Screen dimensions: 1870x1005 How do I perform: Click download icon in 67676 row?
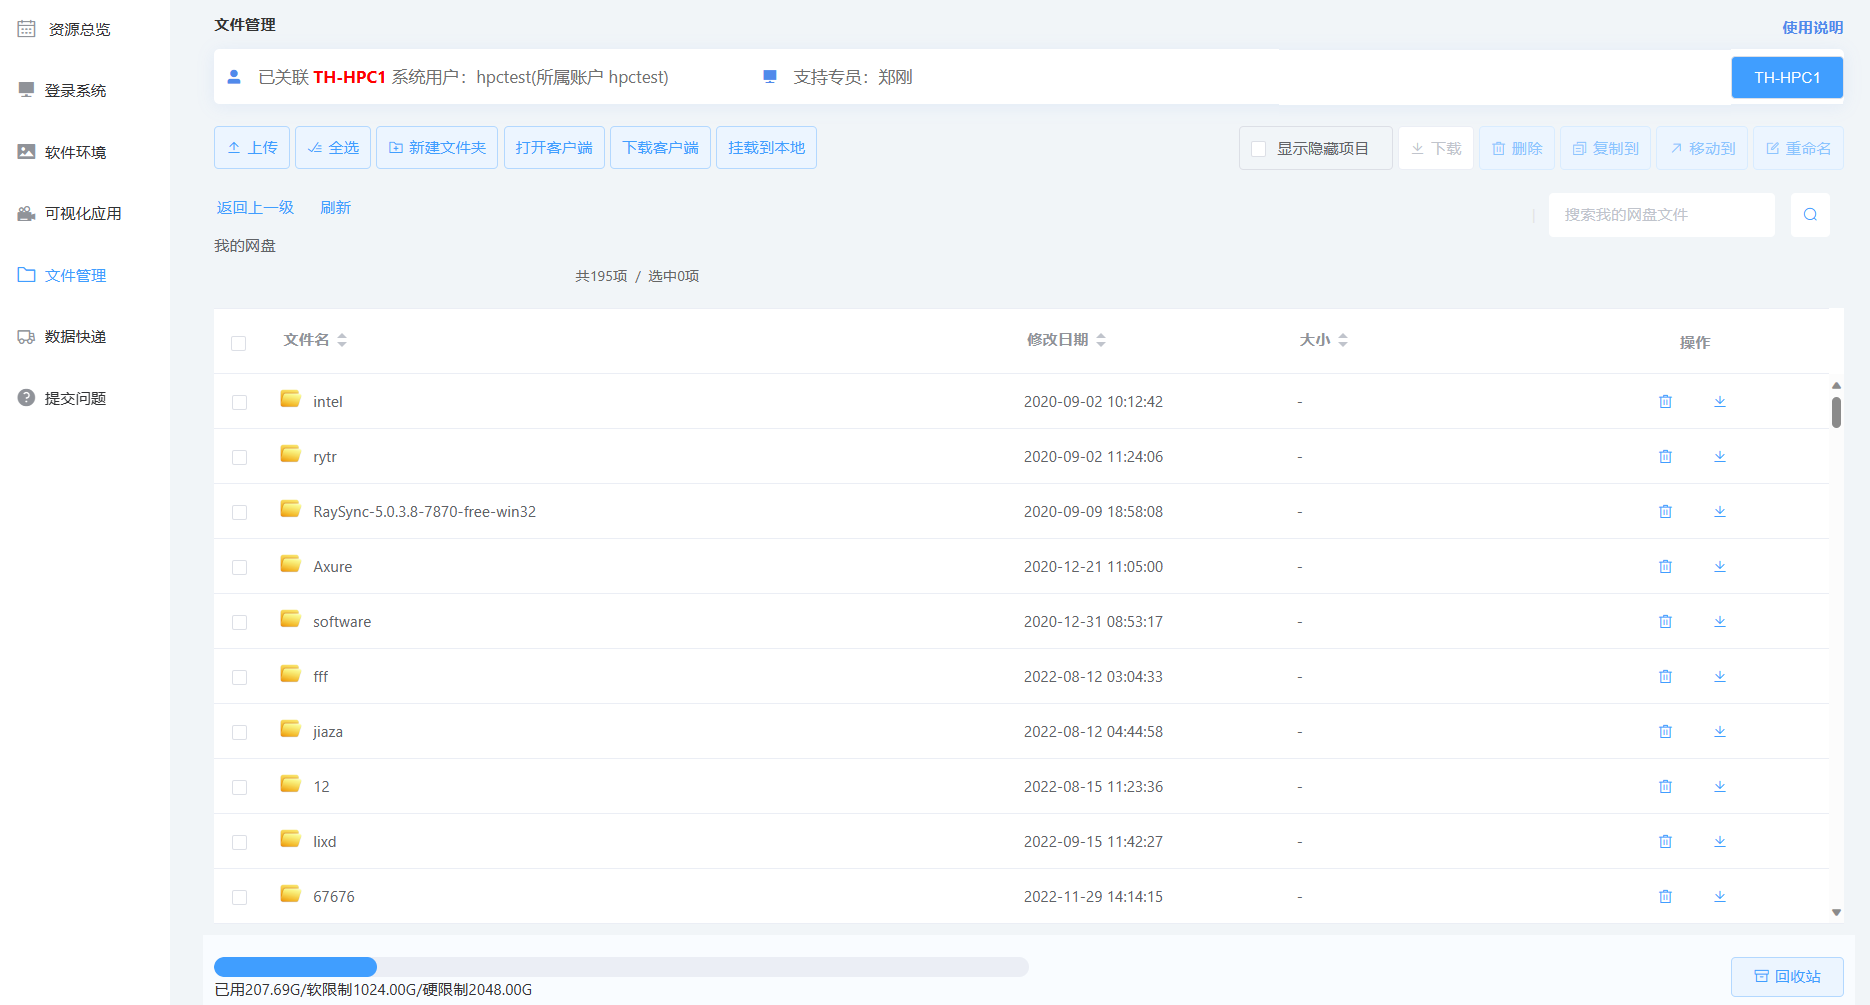pos(1720,896)
